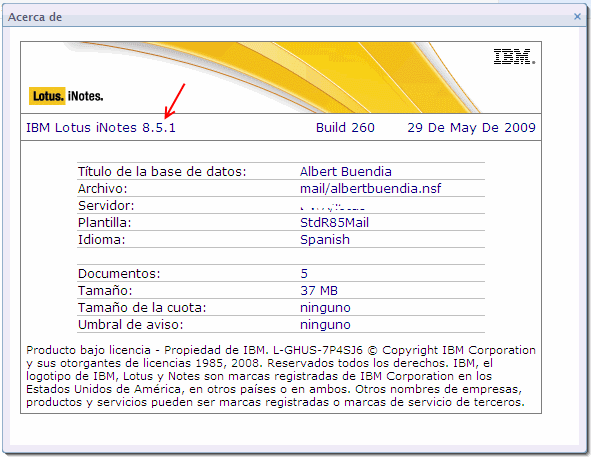591x457 pixels.
Task: Click the 'Servidor:' label
Action: pos(106,205)
